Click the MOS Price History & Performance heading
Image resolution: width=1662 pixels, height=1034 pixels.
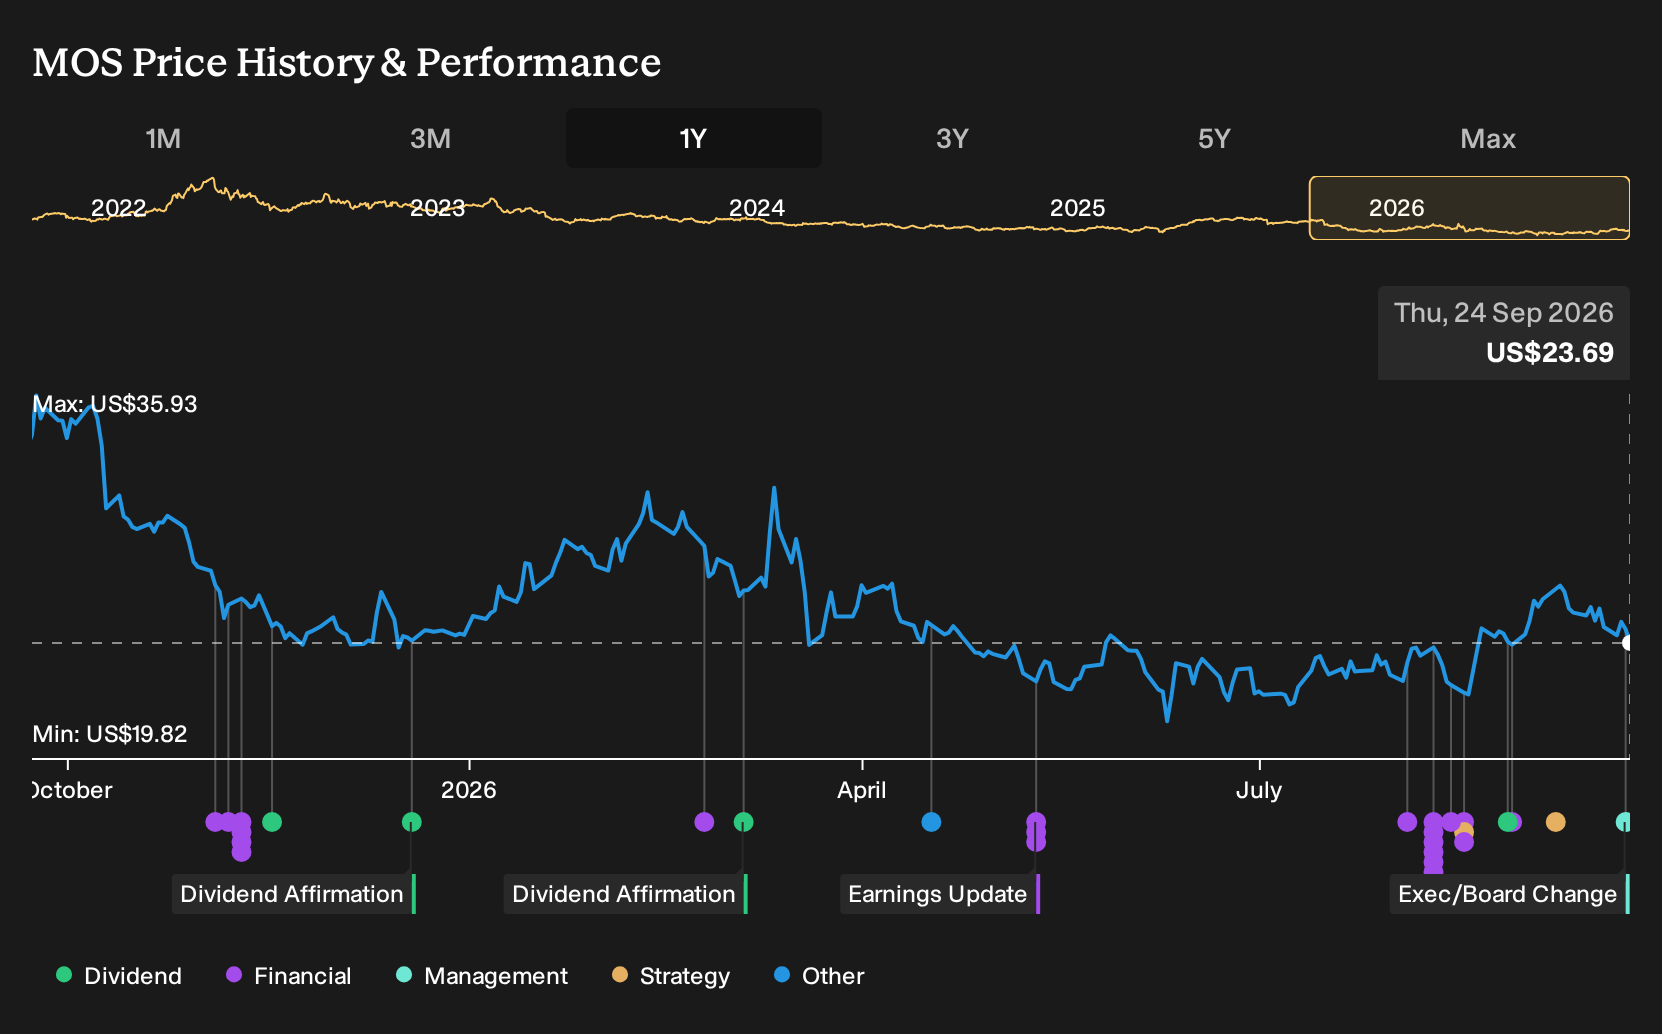[x=347, y=62]
